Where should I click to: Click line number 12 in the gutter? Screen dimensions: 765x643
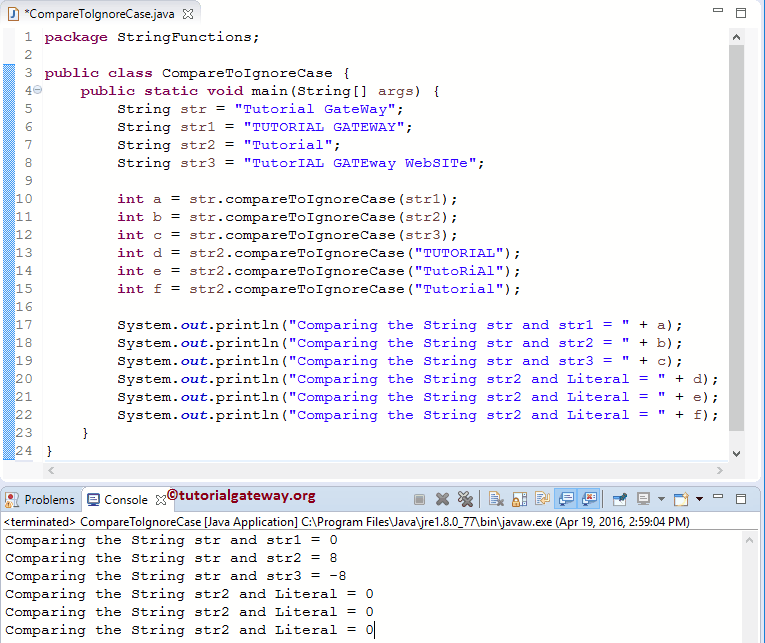[x=24, y=235]
